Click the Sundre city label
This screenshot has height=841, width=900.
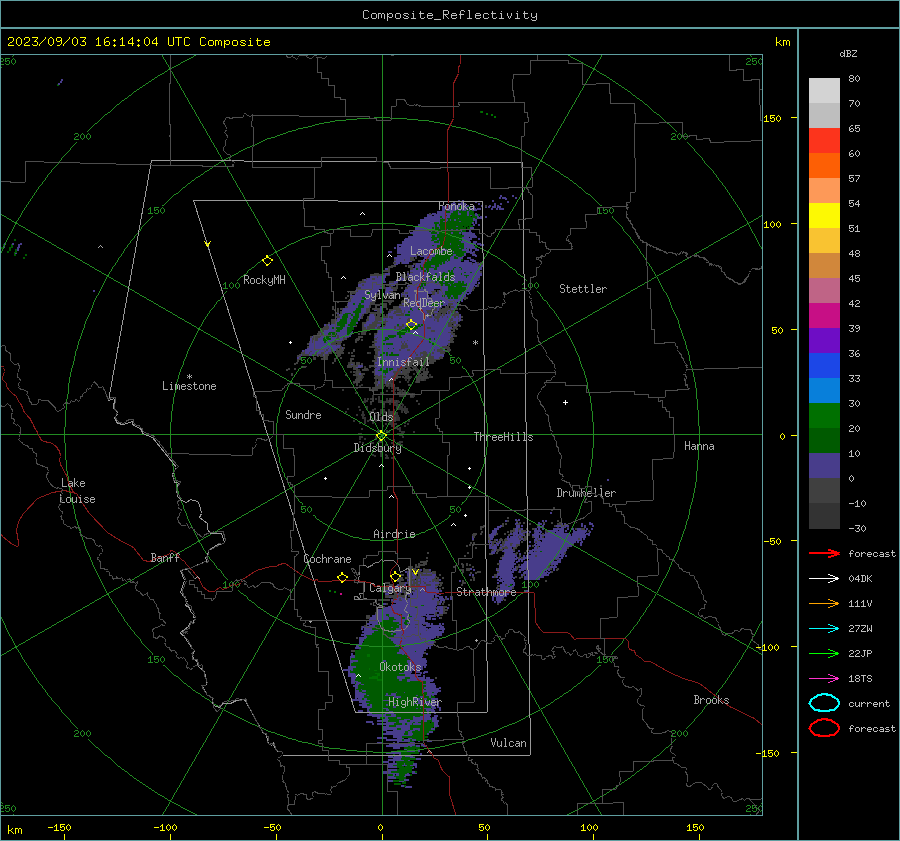(303, 415)
